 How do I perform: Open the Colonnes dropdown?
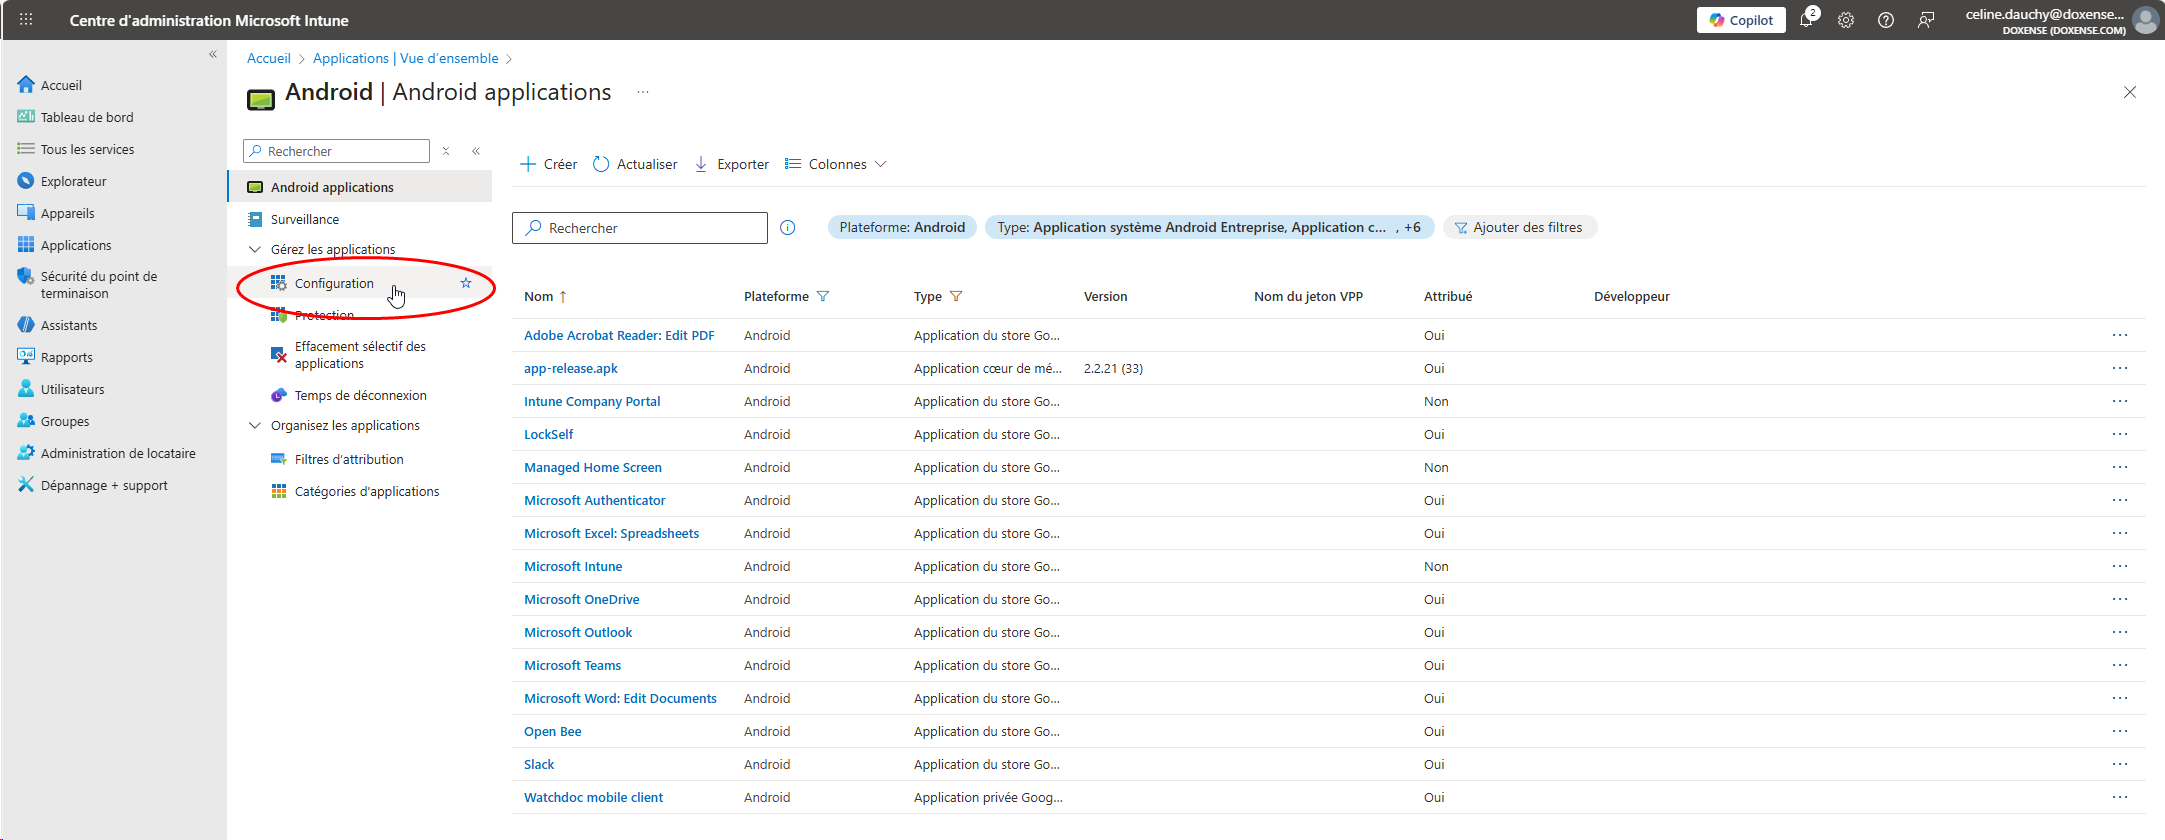point(836,164)
